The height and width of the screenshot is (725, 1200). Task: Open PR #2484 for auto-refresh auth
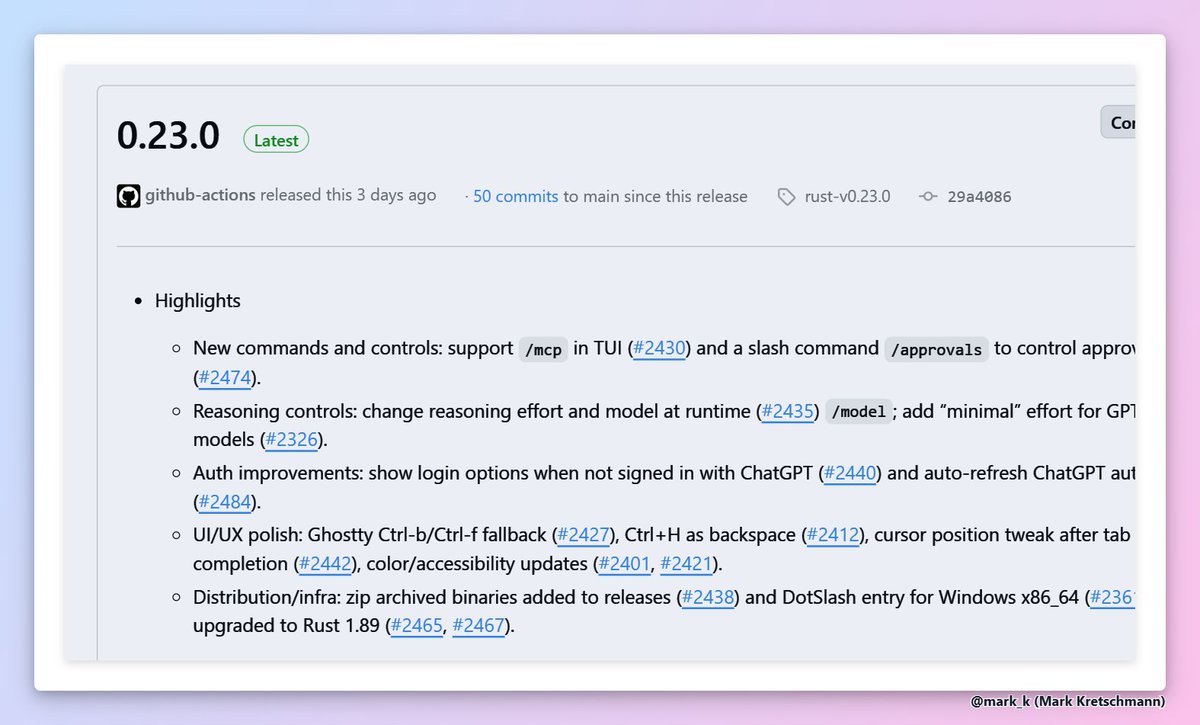tap(224, 502)
